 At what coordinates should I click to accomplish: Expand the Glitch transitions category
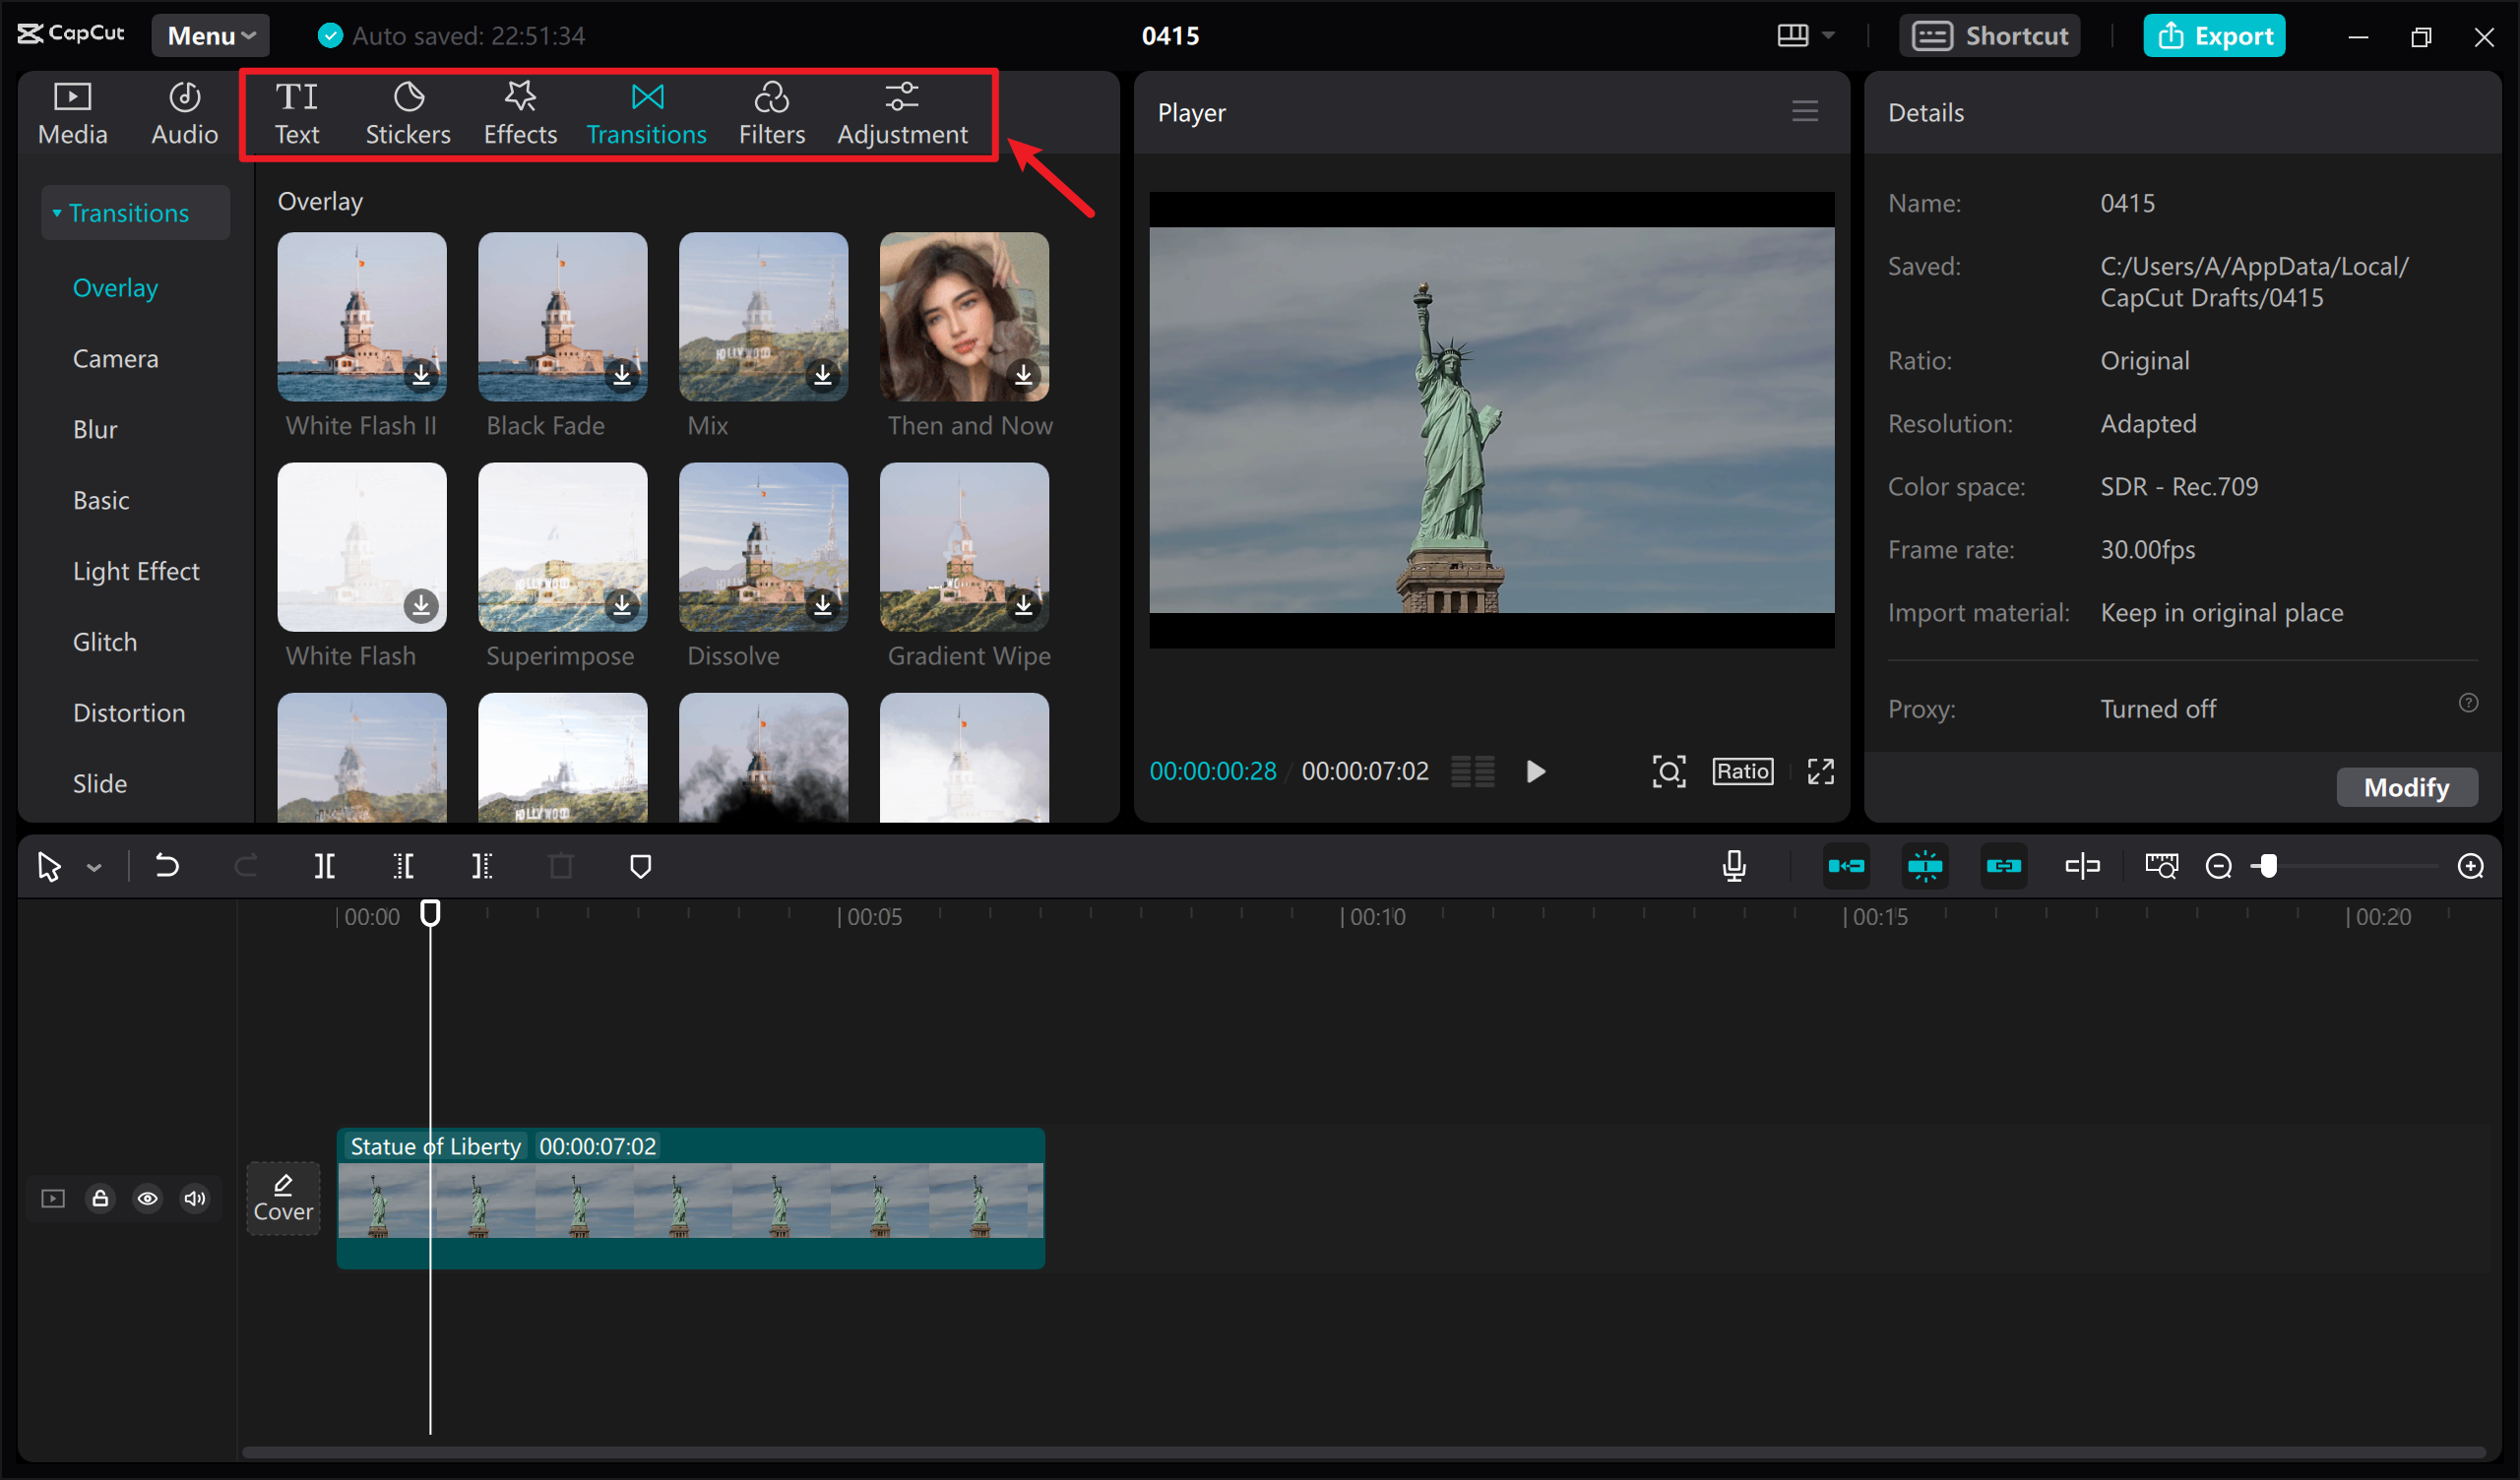point(102,642)
